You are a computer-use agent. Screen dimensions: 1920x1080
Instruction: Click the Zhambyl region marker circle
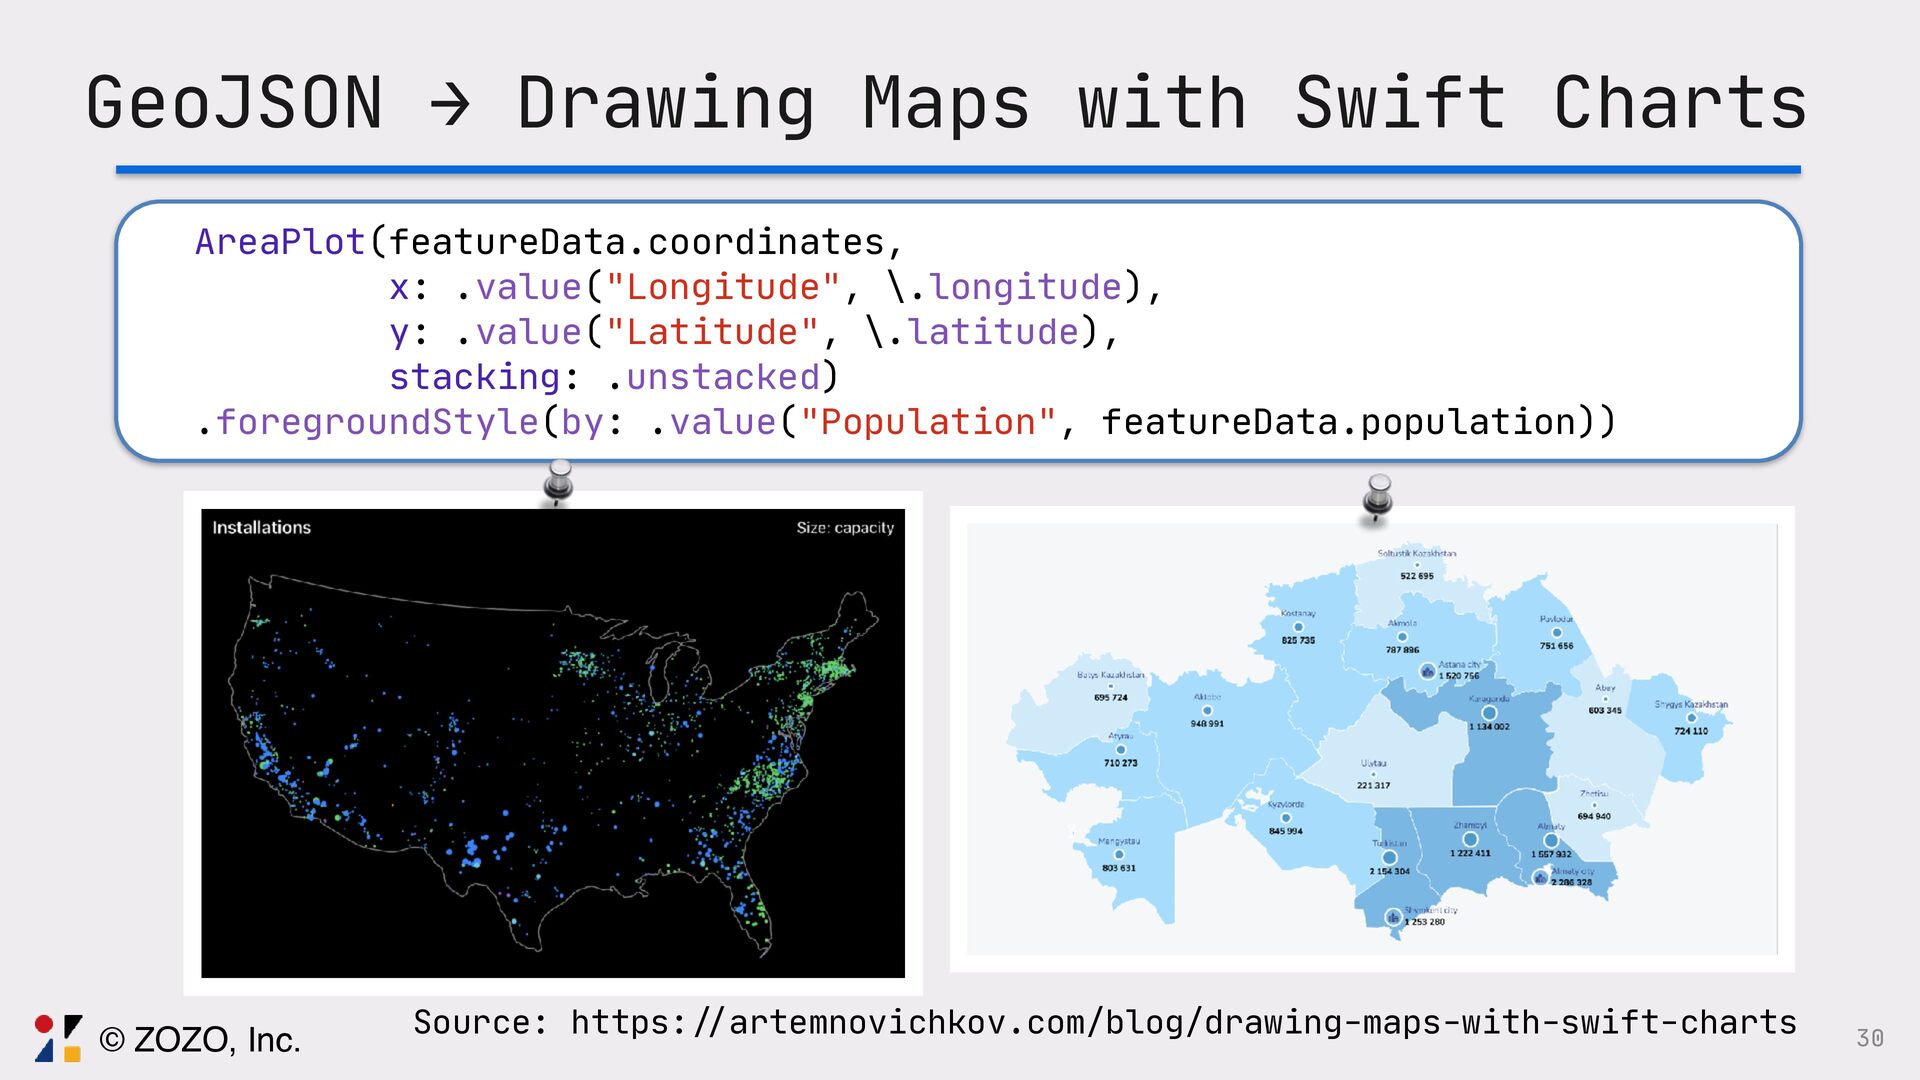[x=1470, y=839]
